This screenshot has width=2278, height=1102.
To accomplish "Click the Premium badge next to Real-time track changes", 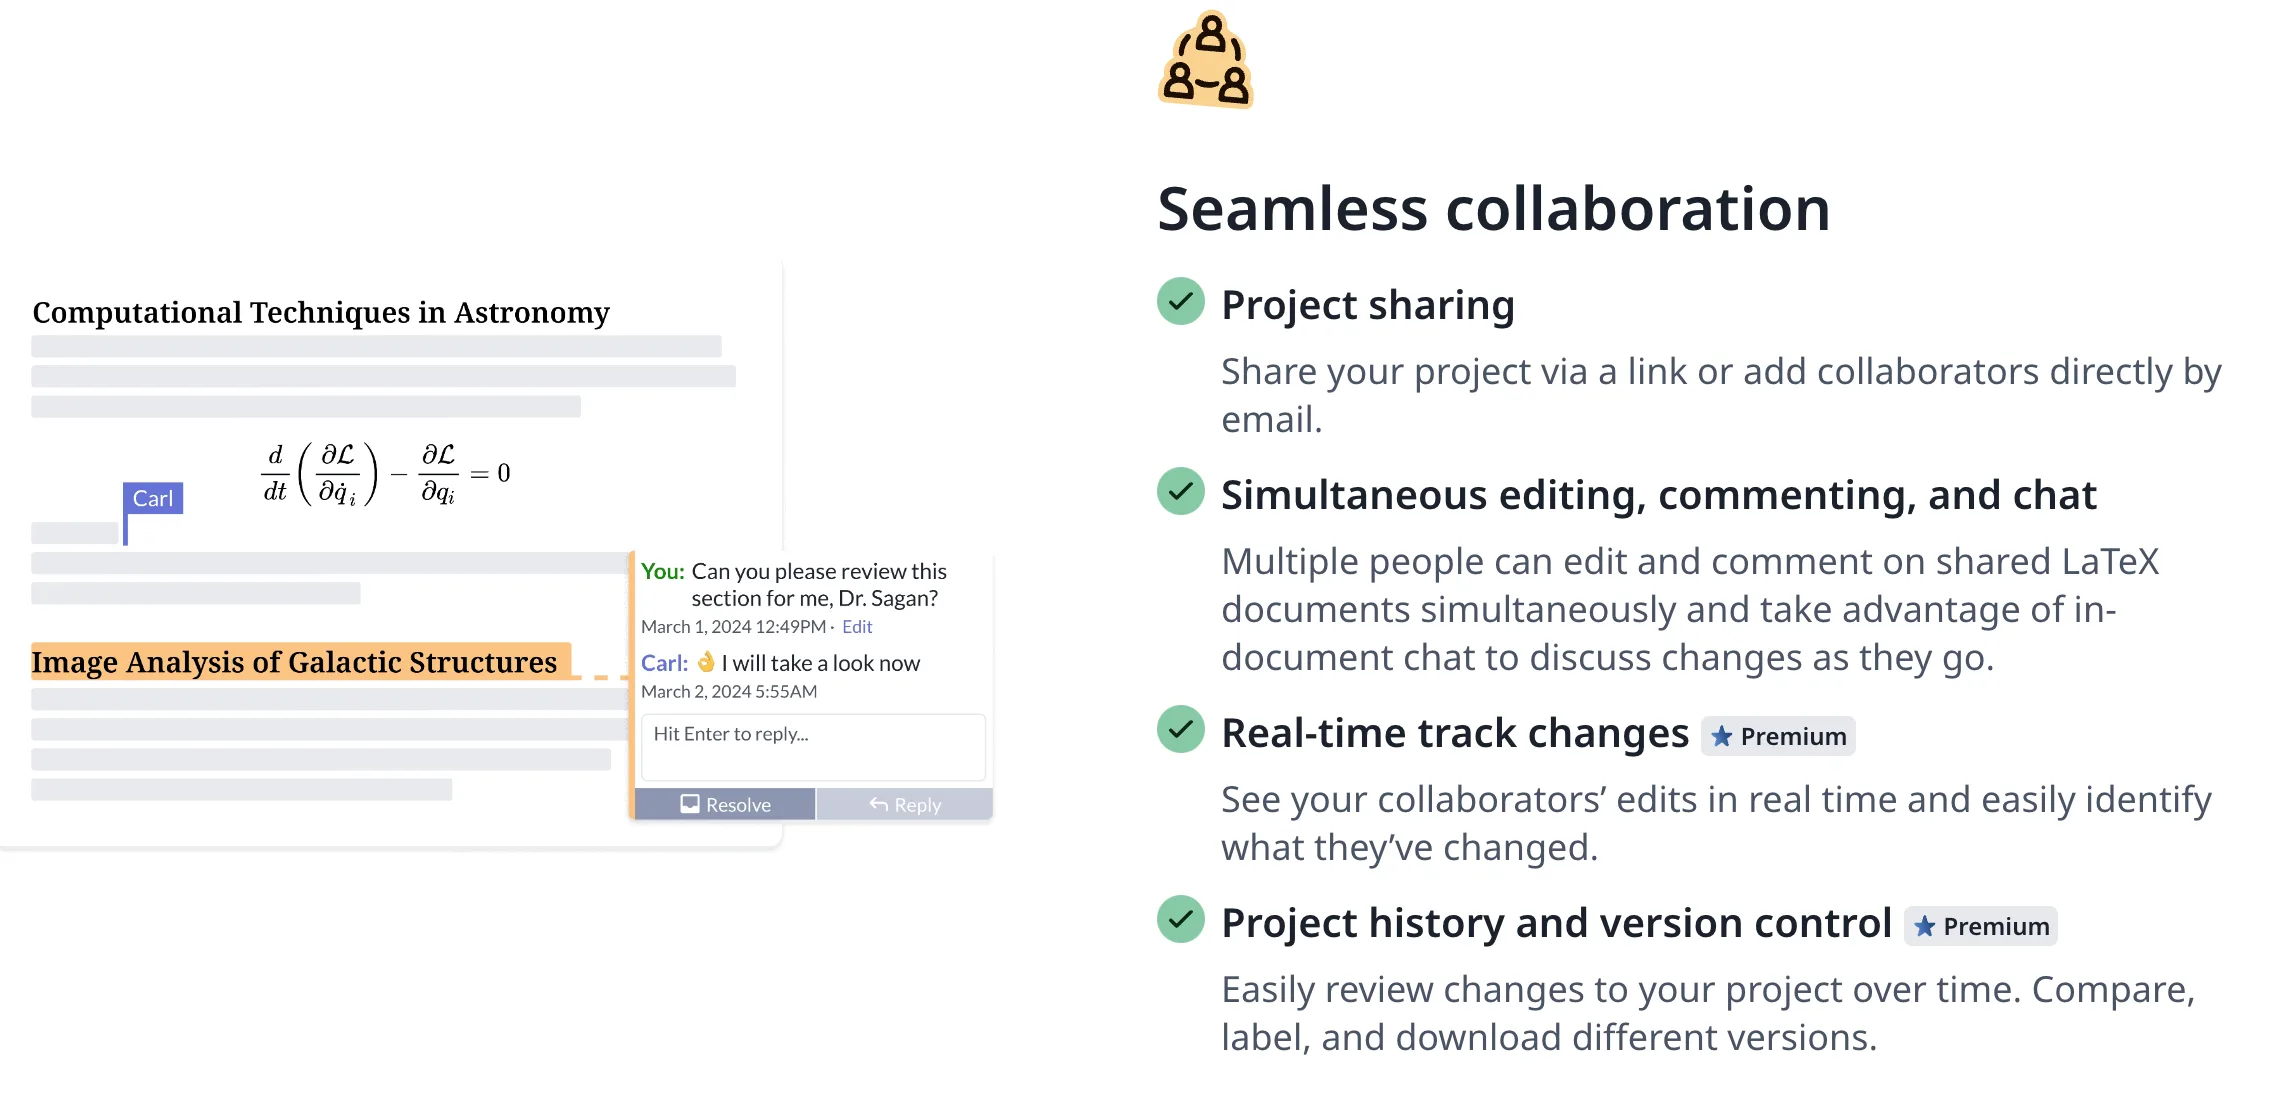I will pos(1777,737).
